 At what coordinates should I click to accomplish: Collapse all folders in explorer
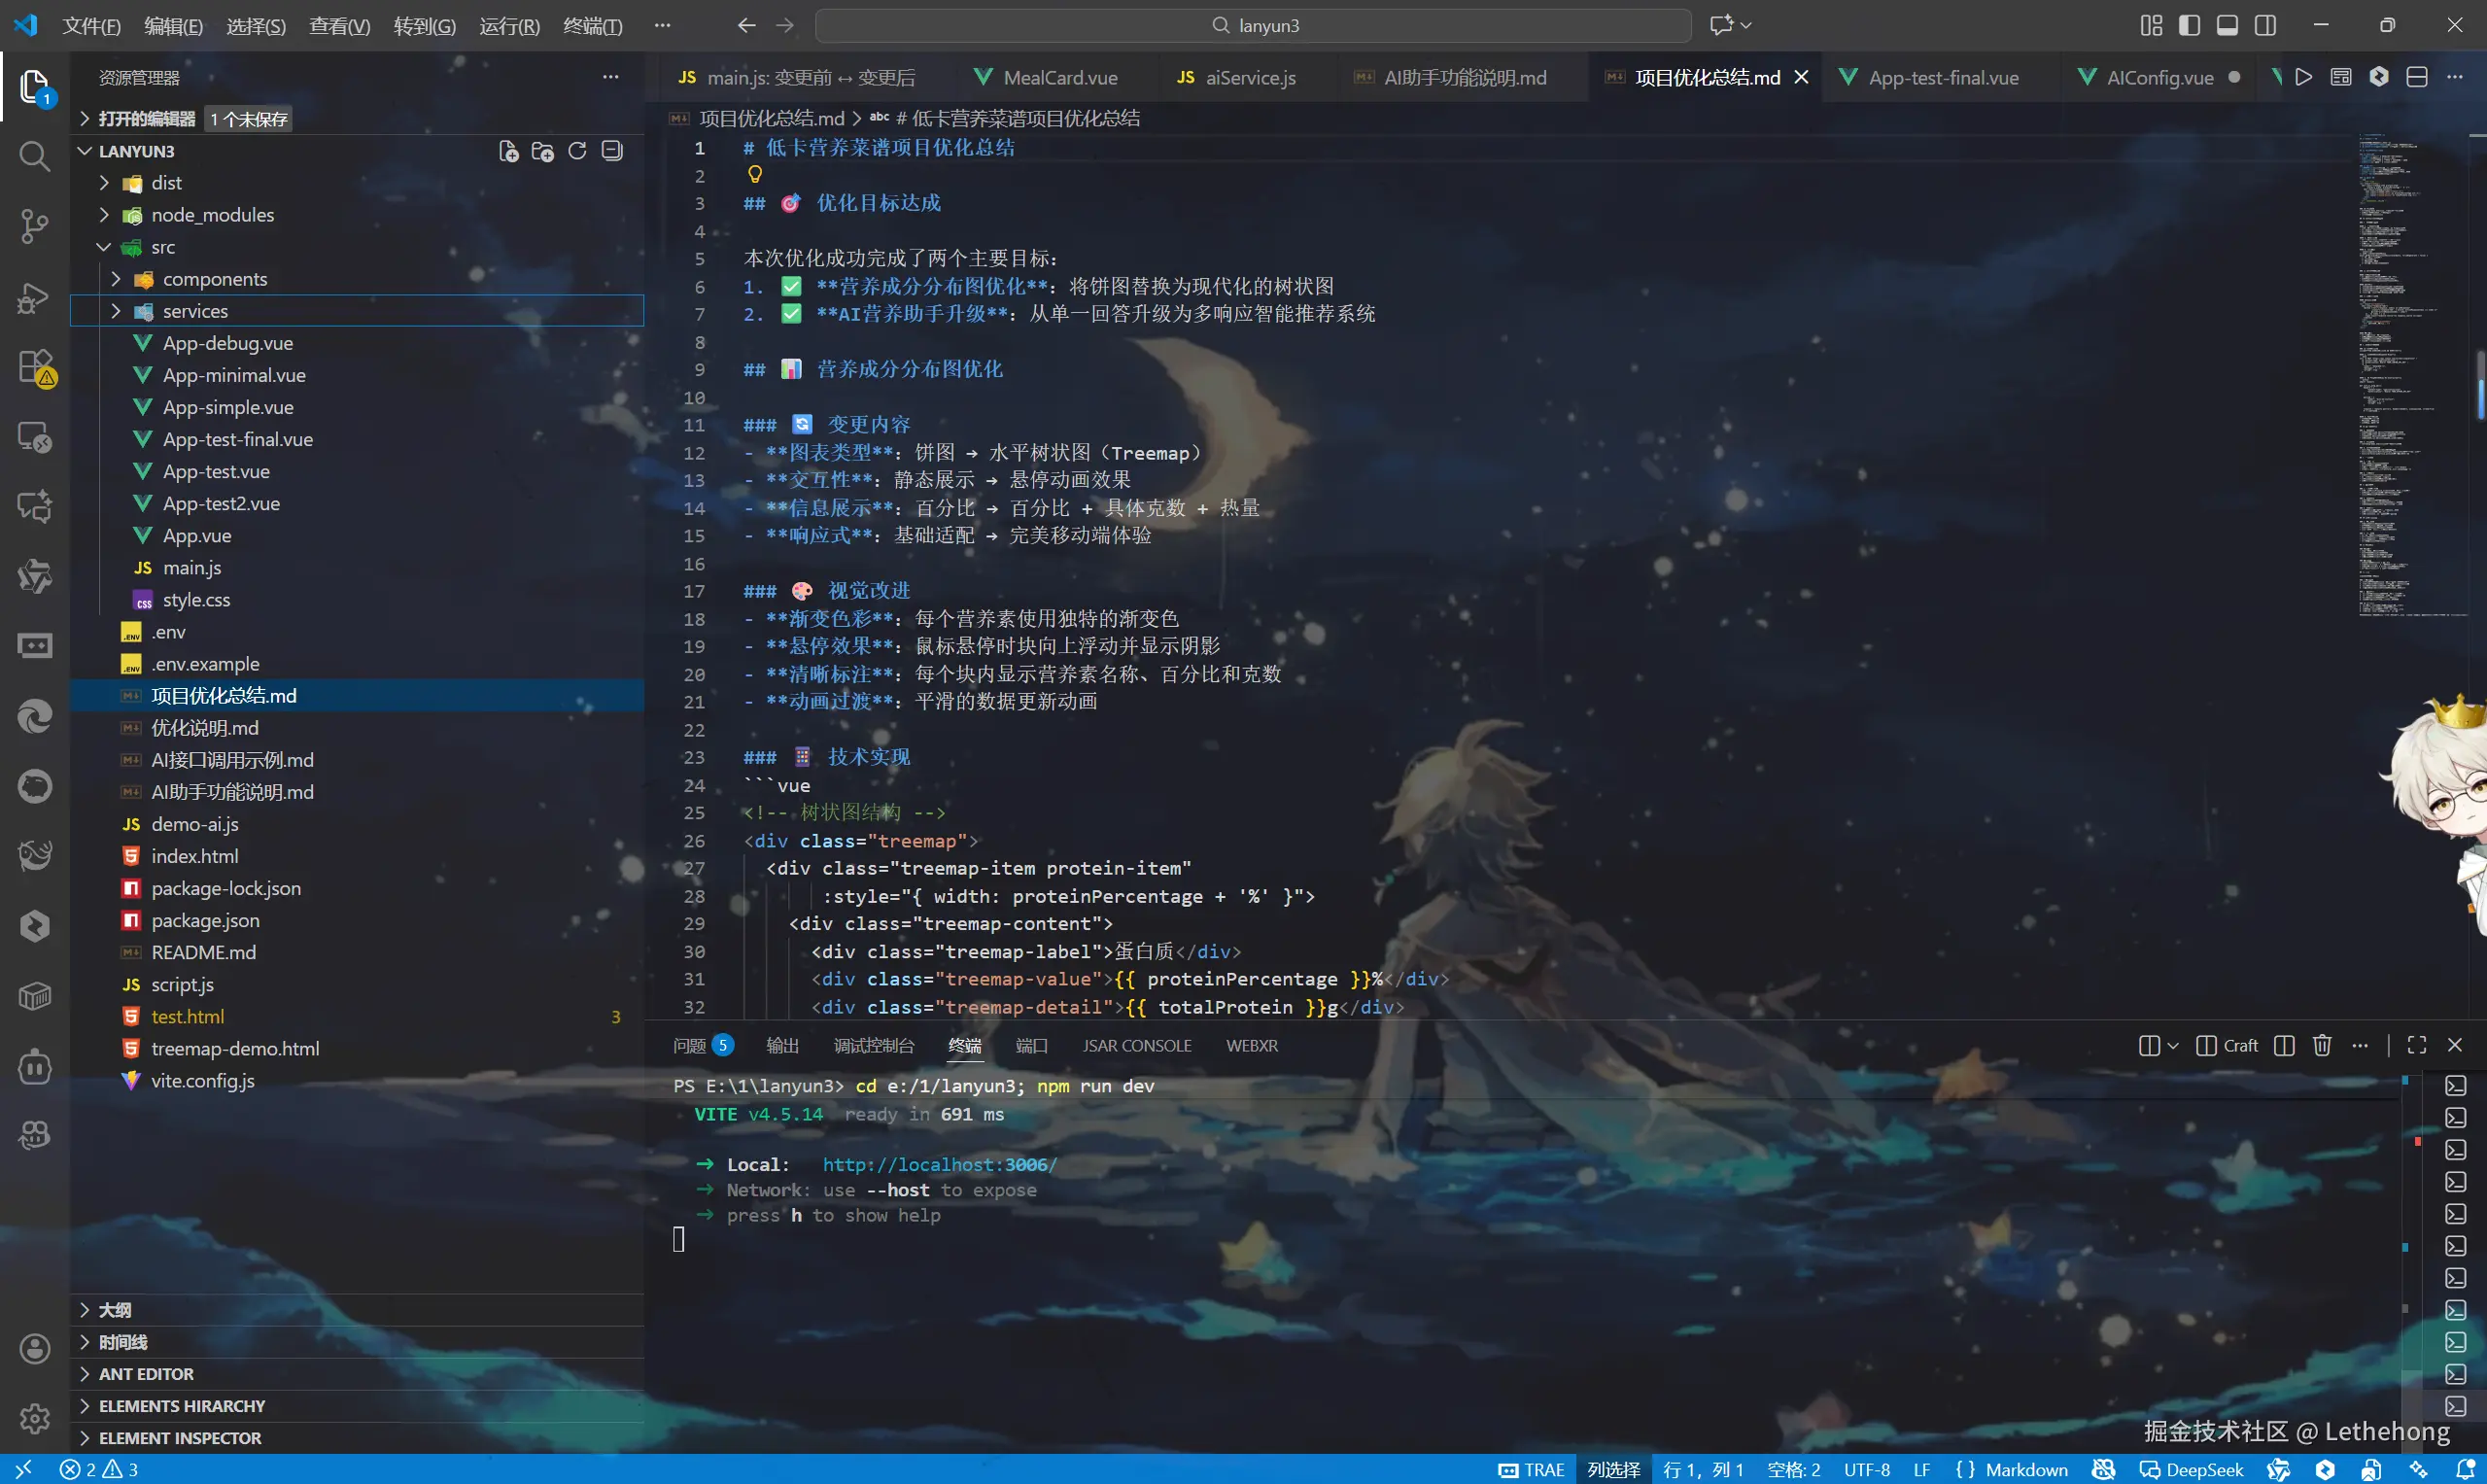click(612, 151)
